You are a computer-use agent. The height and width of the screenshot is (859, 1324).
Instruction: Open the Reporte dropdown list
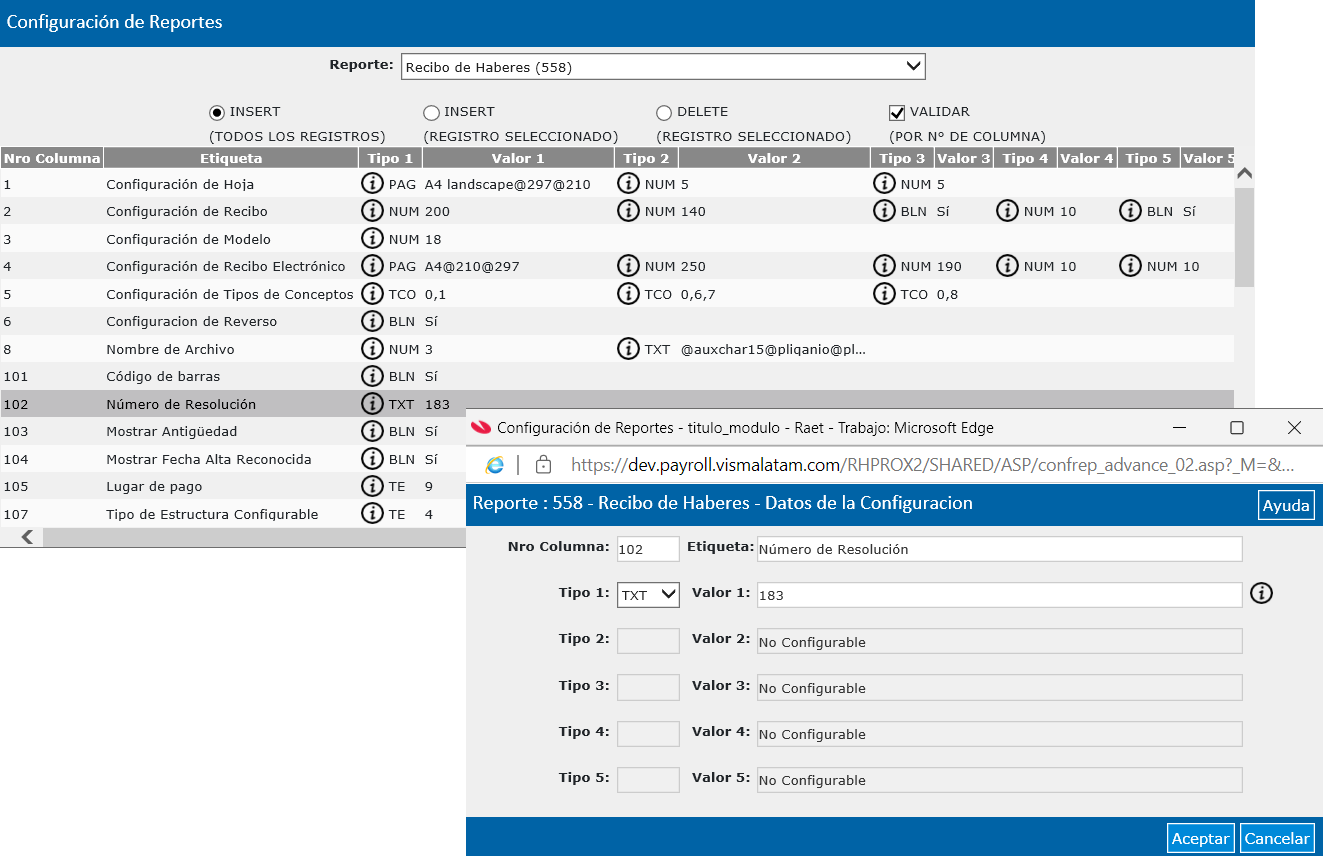663,67
